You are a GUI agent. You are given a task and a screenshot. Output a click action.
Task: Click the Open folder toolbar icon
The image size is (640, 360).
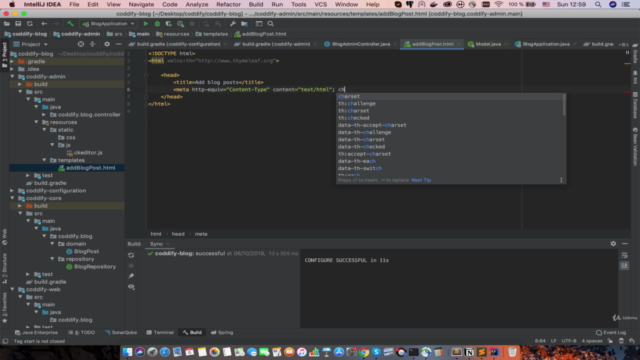(x=7, y=24)
